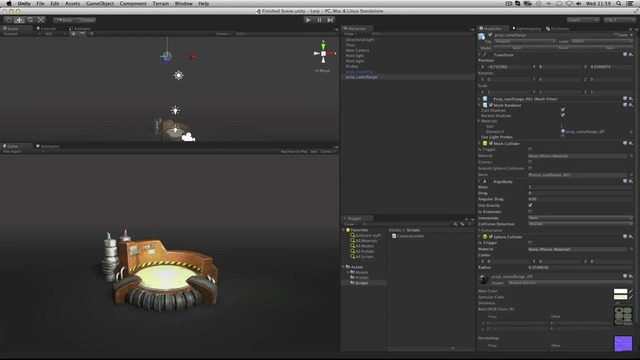The image size is (640, 360).
Task: Open the material gear settings menu
Action: [631, 277]
